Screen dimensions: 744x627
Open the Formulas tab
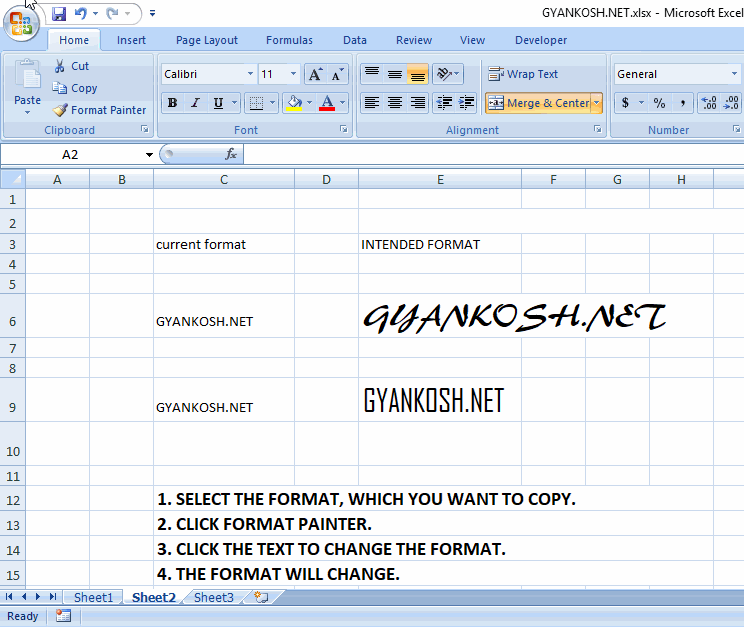click(x=289, y=40)
